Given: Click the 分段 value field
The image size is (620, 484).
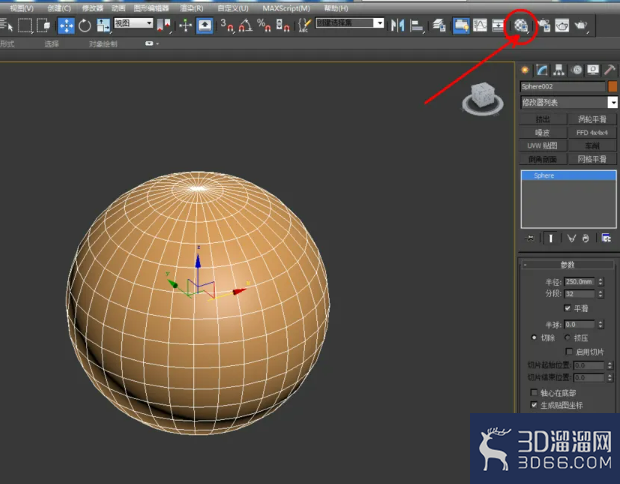Looking at the screenshot, I should click(x=579, y=294).
